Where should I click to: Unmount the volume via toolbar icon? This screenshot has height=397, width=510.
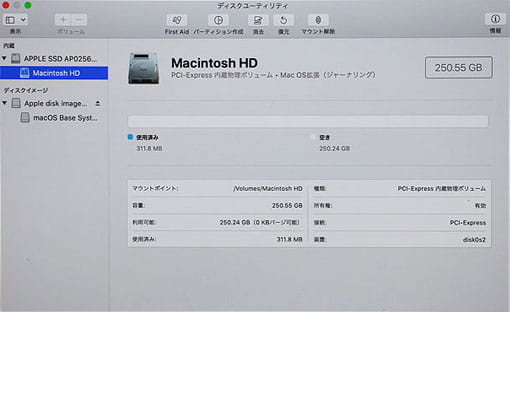318,20
